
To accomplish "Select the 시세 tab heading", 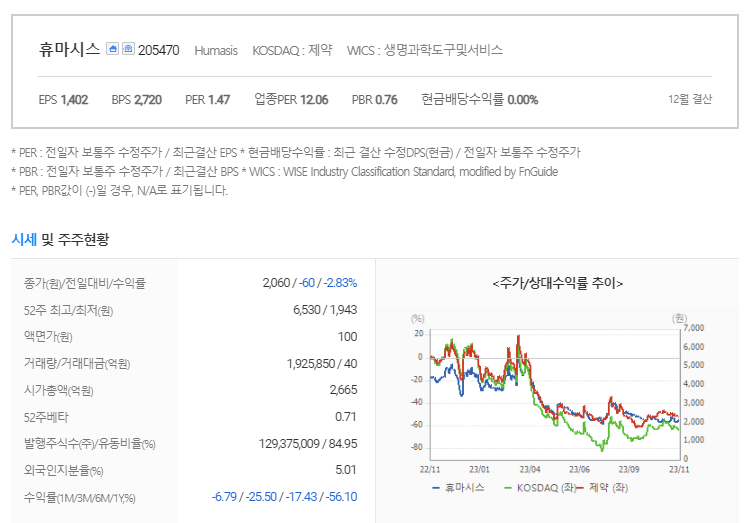I will pyautogui.click(x=24, y=239).
